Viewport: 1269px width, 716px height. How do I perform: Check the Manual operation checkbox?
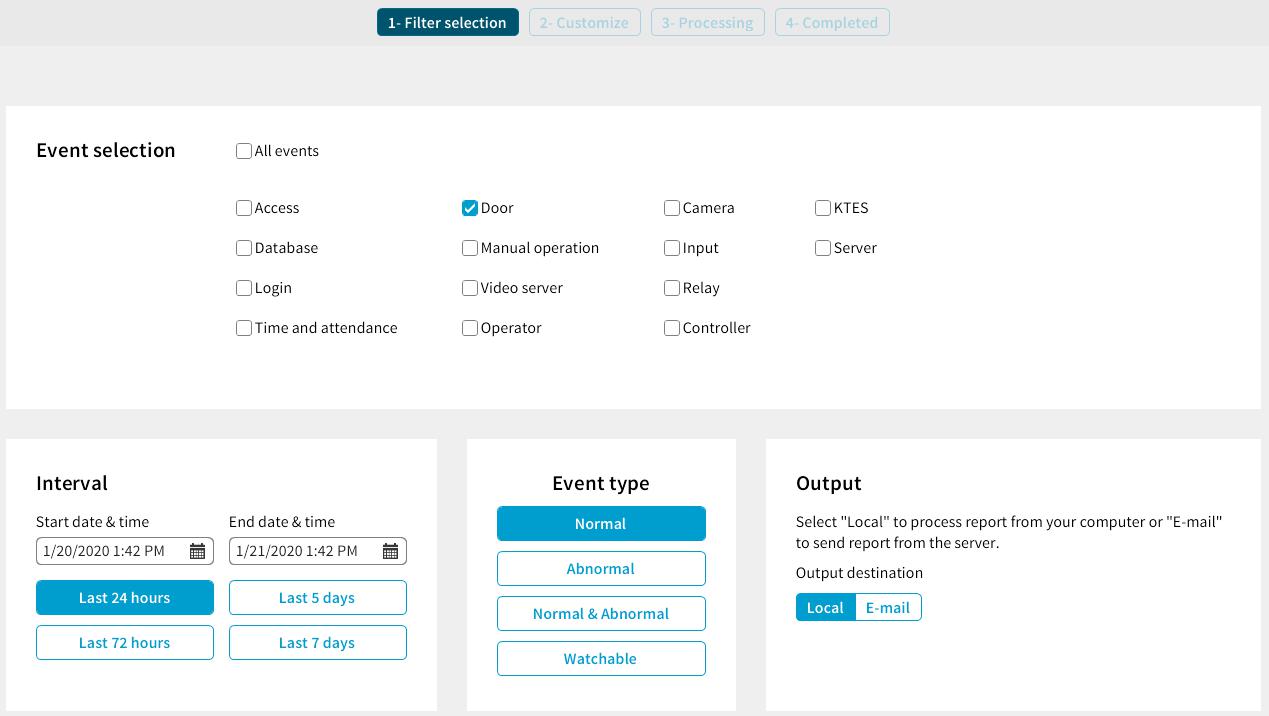coord(470,248)
